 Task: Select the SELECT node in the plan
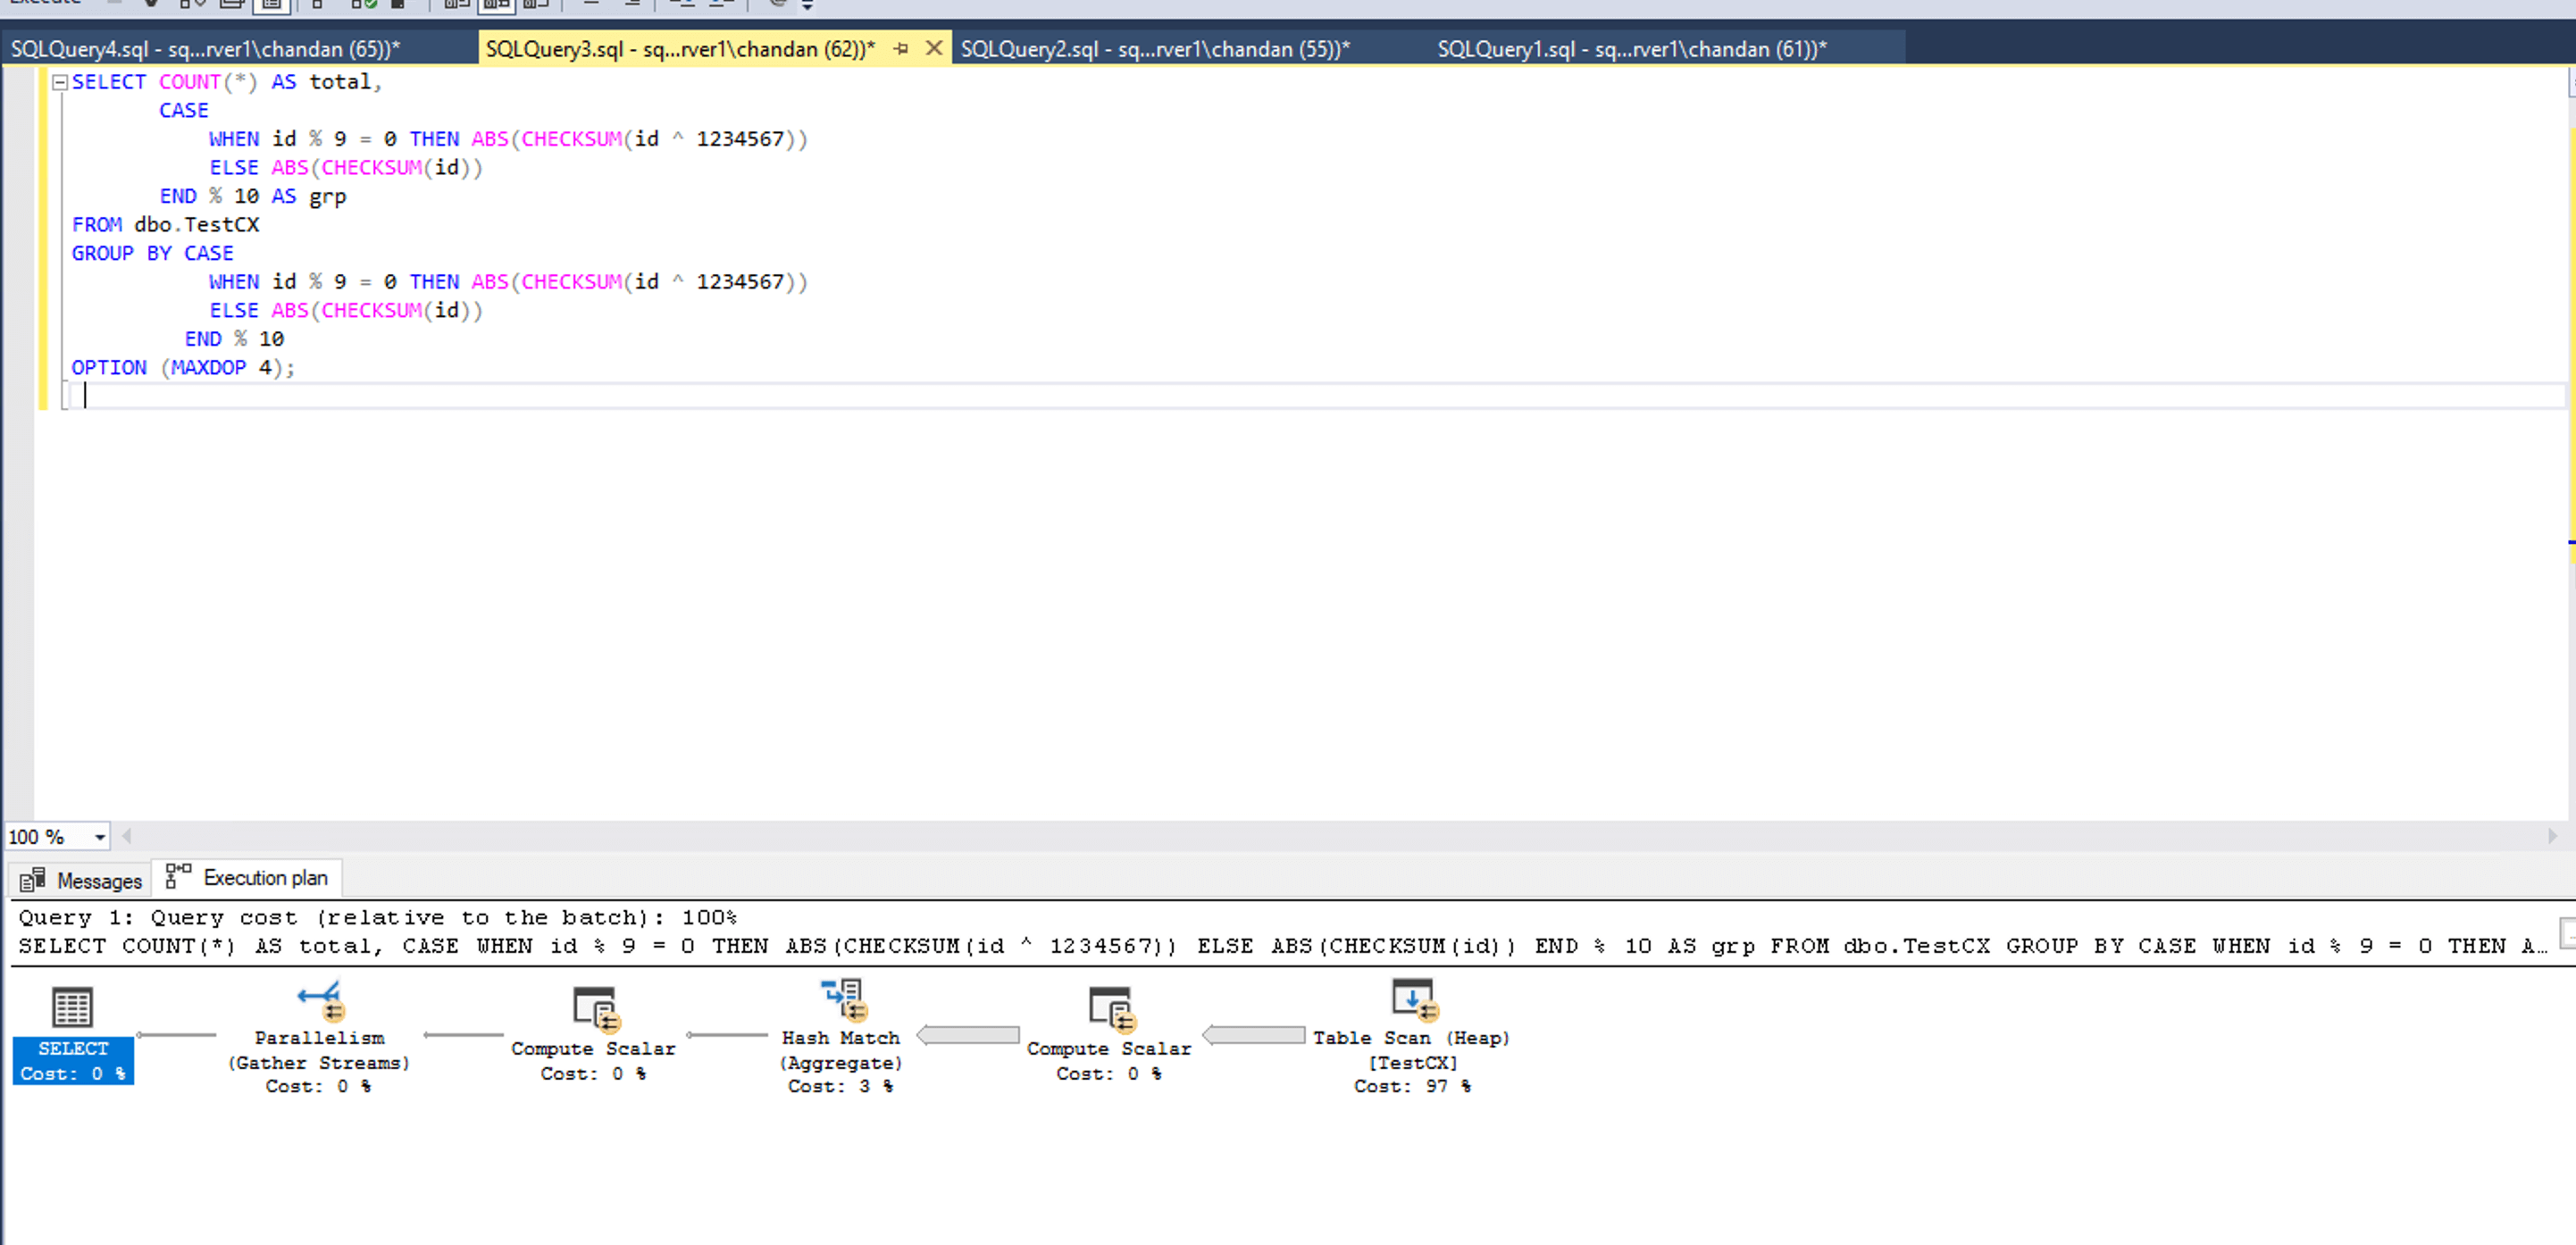coord(73,1008)
